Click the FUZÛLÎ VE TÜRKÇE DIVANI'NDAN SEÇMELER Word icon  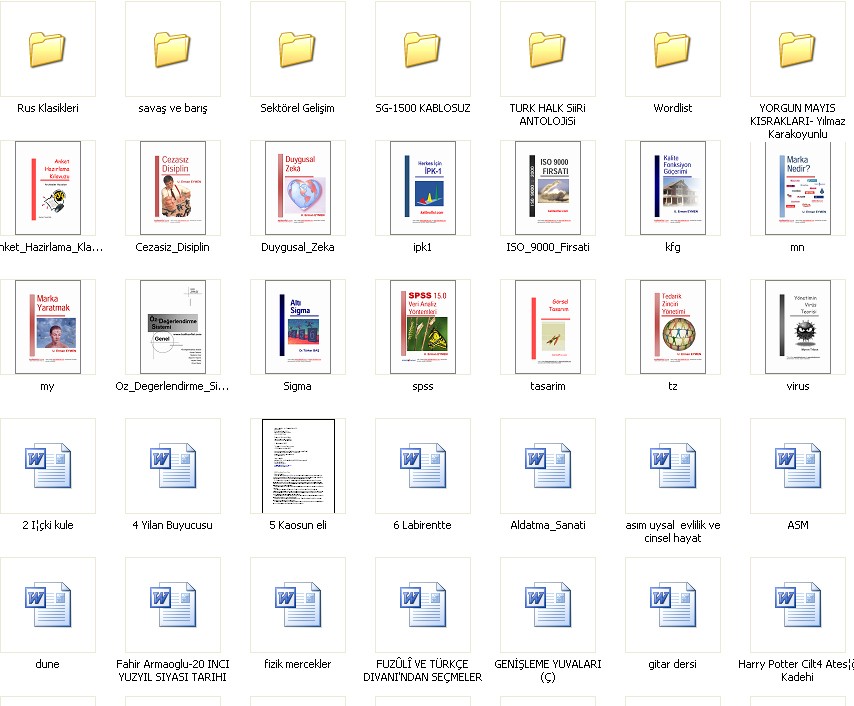[x=423, y=604]
